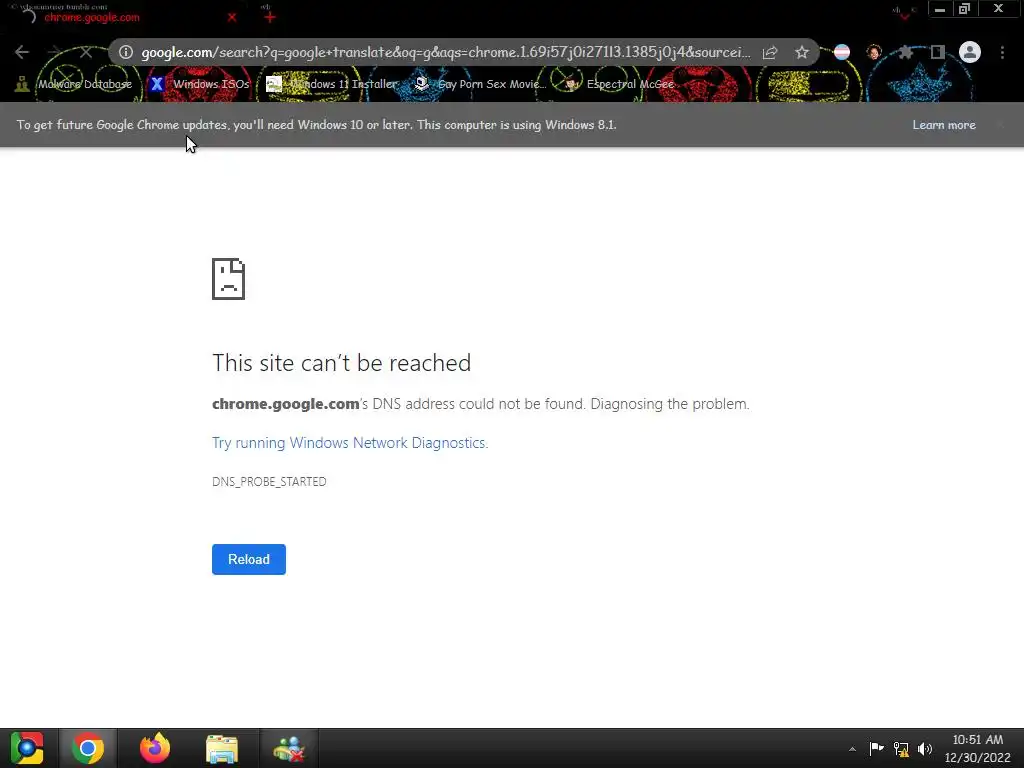This screenshot has height=768, width=1024.
Task: Go back with the browser back arrow
Action: click(x=22, y=52)
